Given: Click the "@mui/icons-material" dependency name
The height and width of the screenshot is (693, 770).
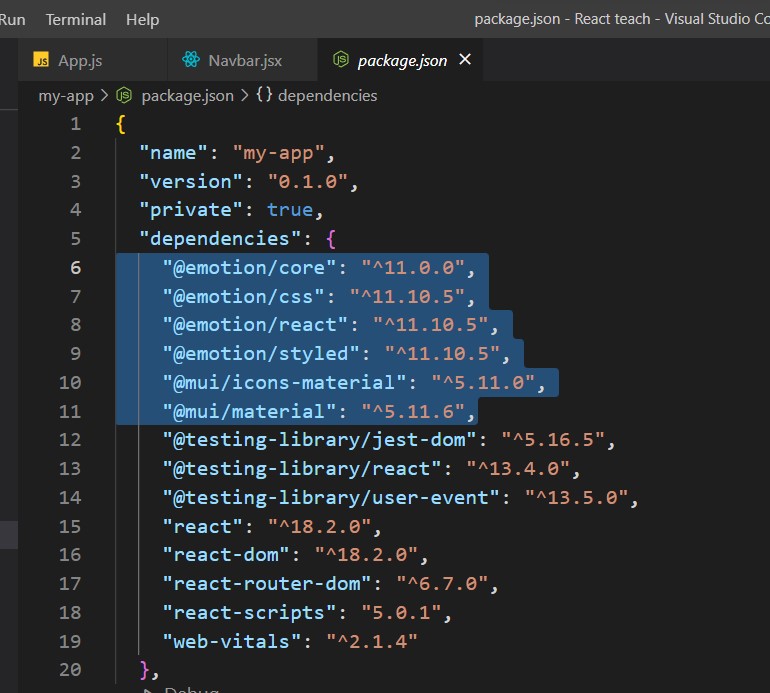Looking at the screenshot, I should [x=284, y=383].
